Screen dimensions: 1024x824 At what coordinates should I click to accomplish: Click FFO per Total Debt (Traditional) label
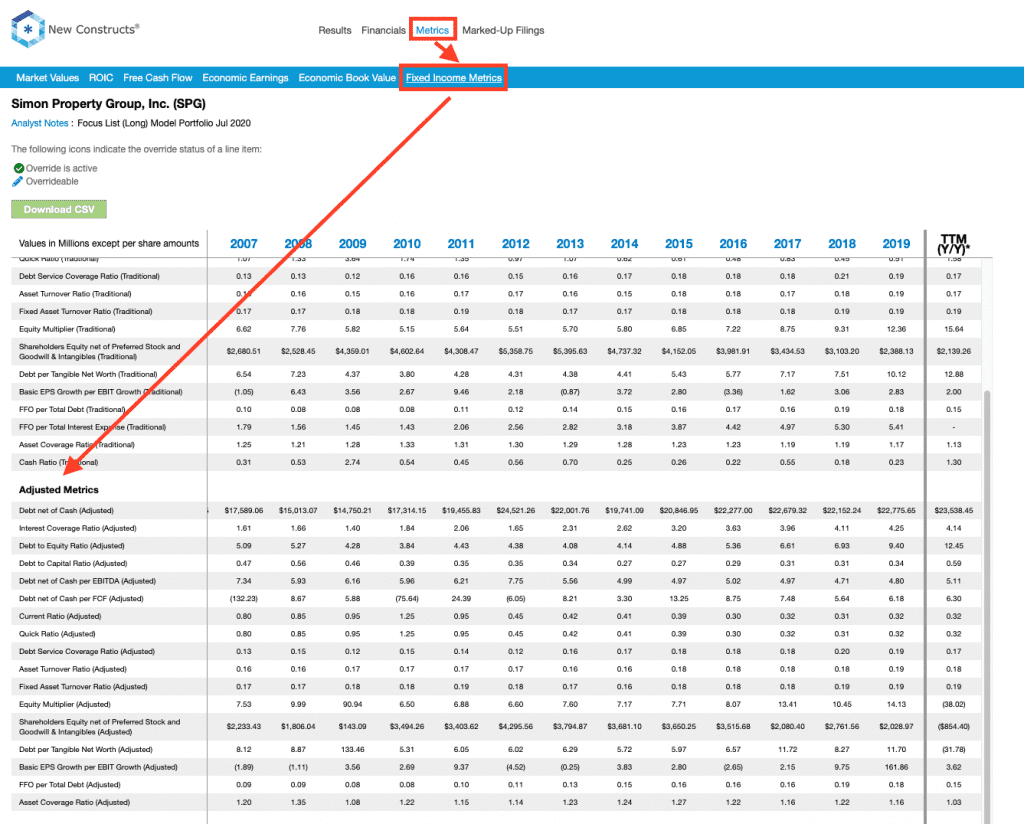[x=72, y=409]
